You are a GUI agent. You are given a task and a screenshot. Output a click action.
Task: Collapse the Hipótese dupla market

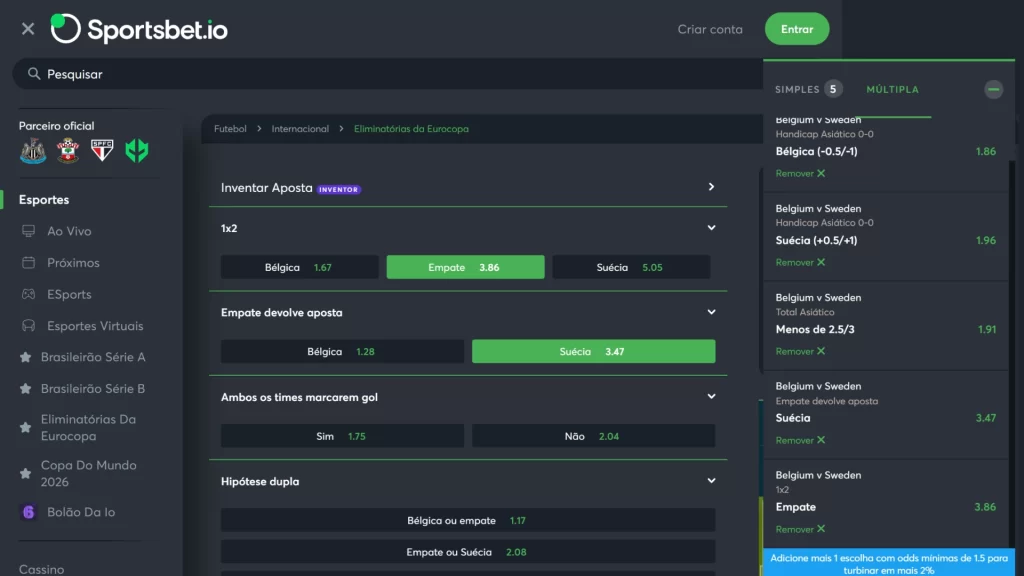coord(711,481)
